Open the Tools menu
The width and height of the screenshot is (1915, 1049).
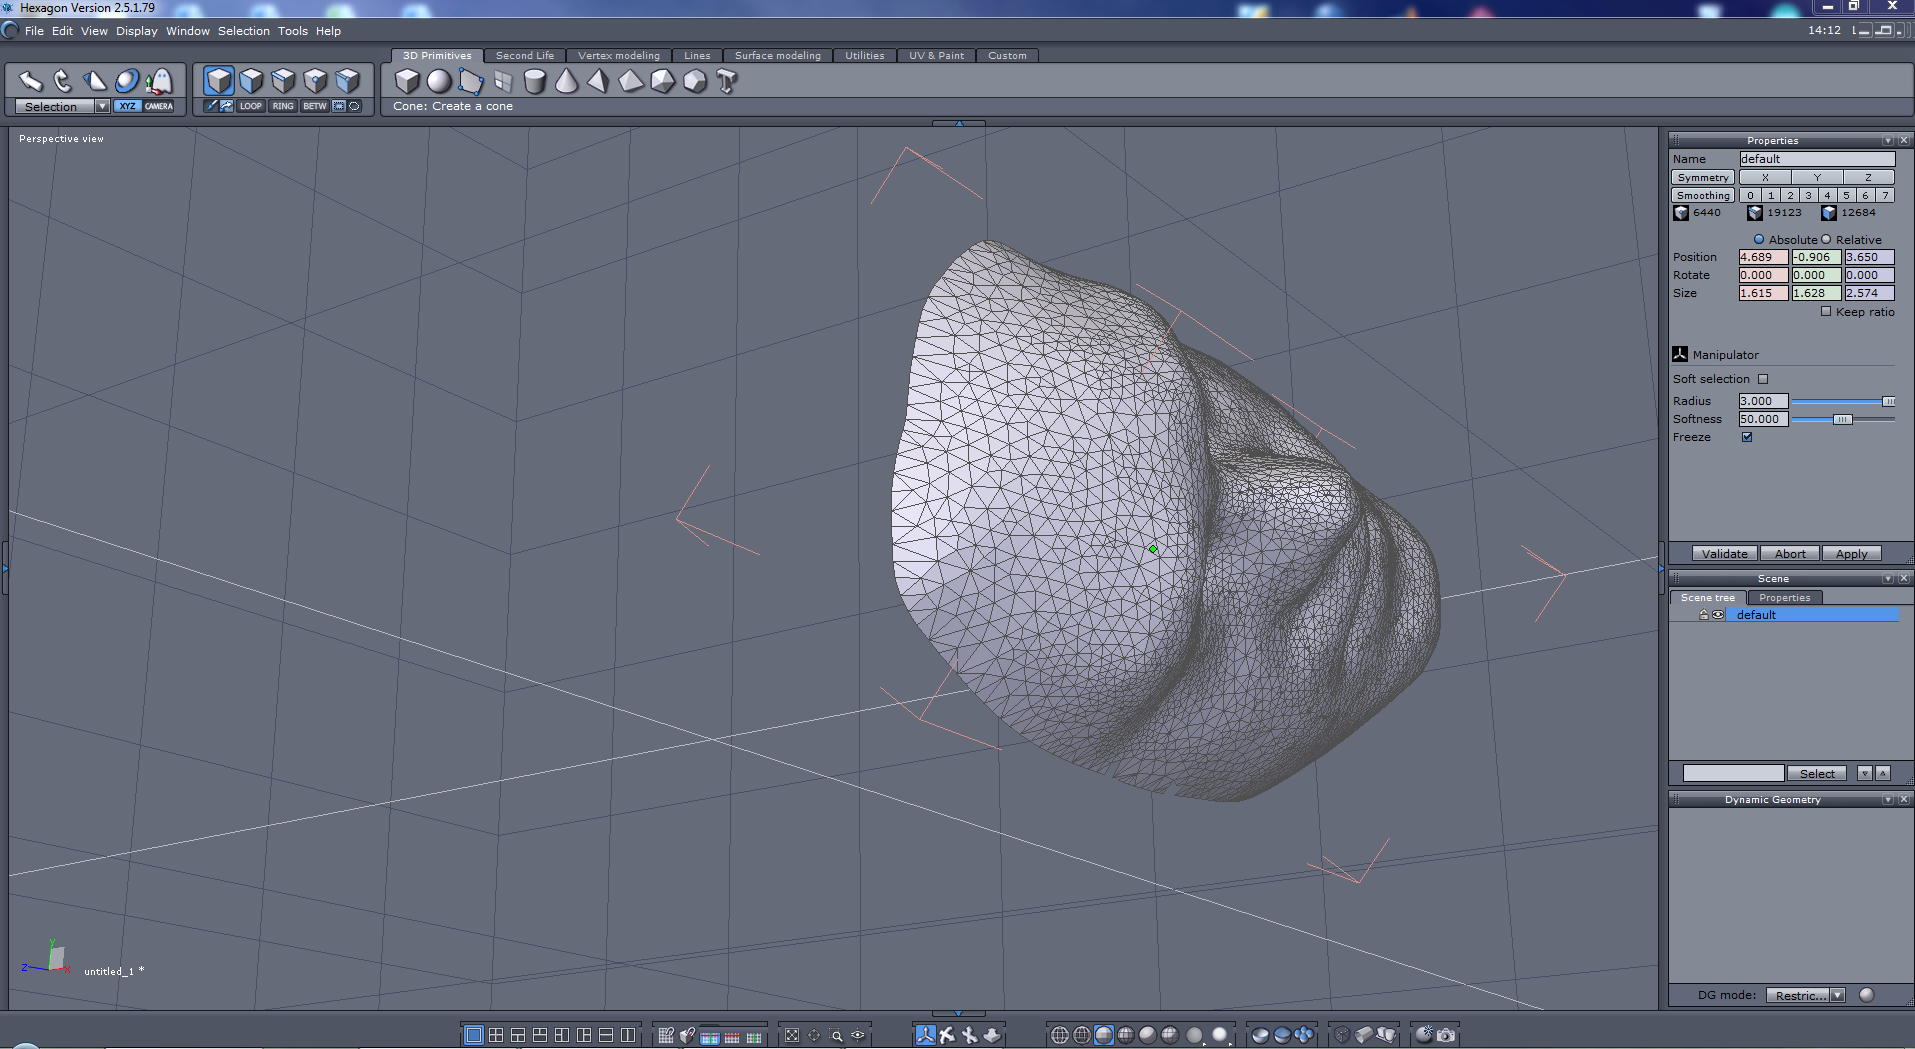[293, 31]
